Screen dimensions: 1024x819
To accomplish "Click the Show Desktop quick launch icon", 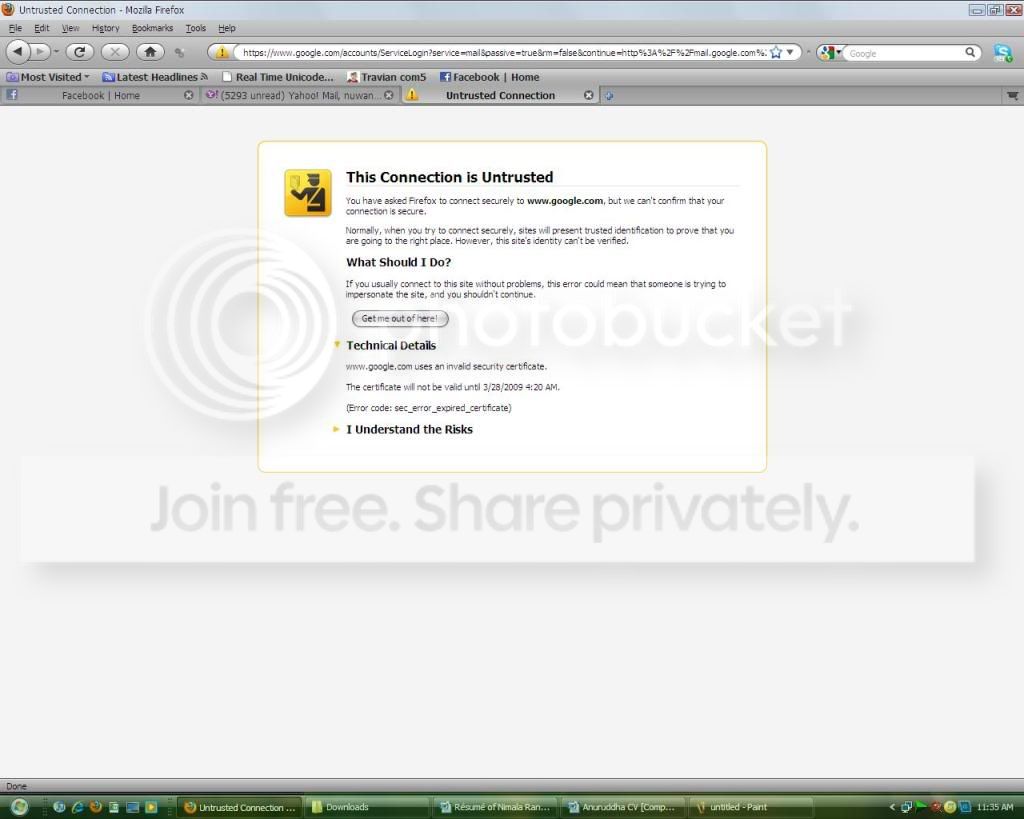I will (x=133, y=807).
